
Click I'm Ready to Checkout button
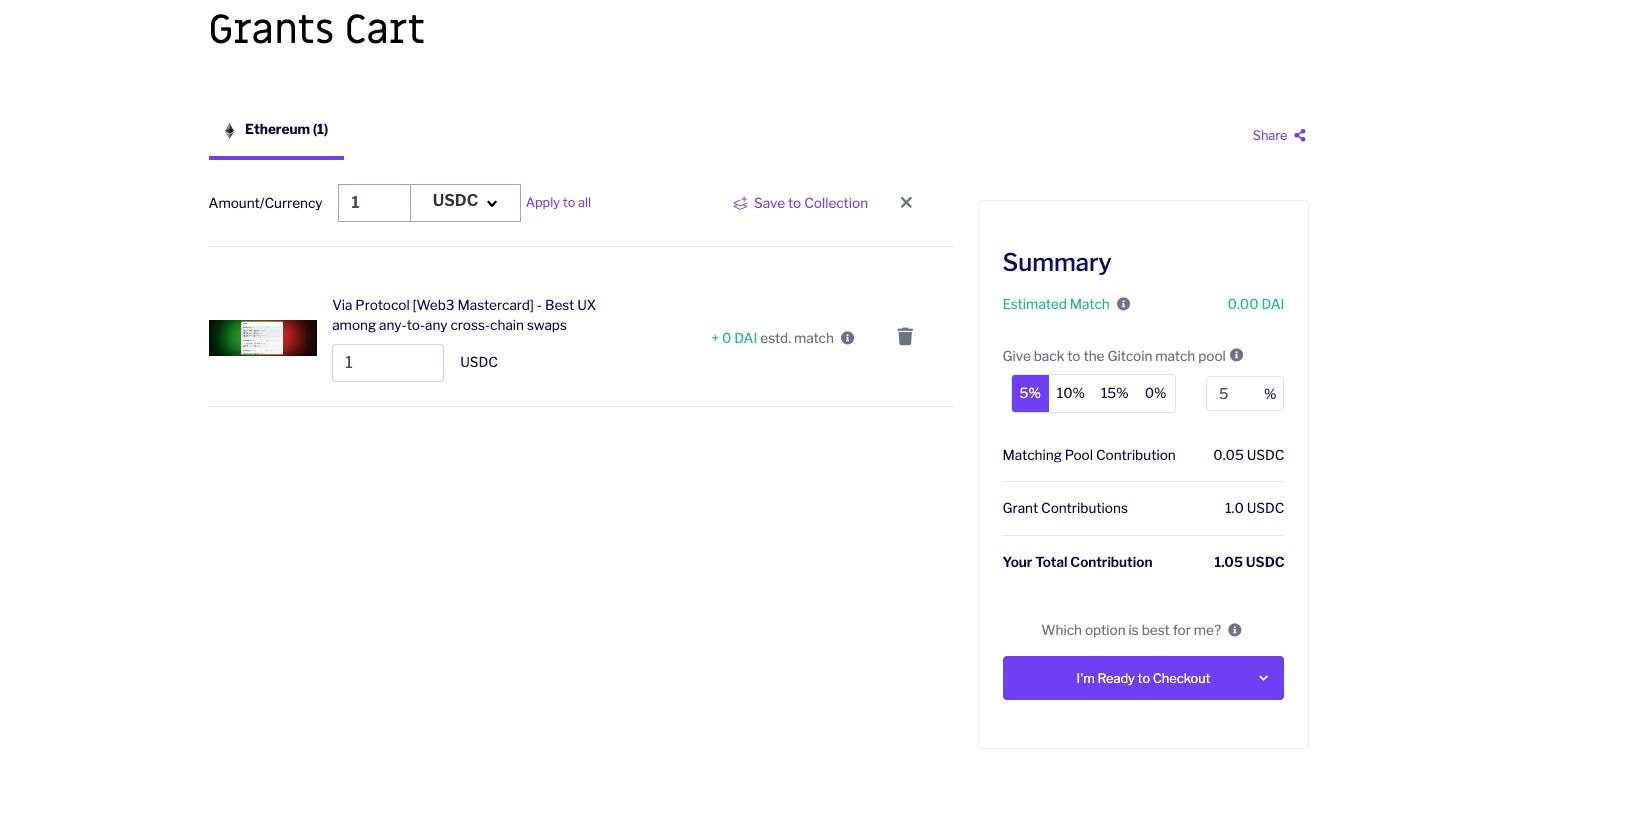(x=1143, y=678)
